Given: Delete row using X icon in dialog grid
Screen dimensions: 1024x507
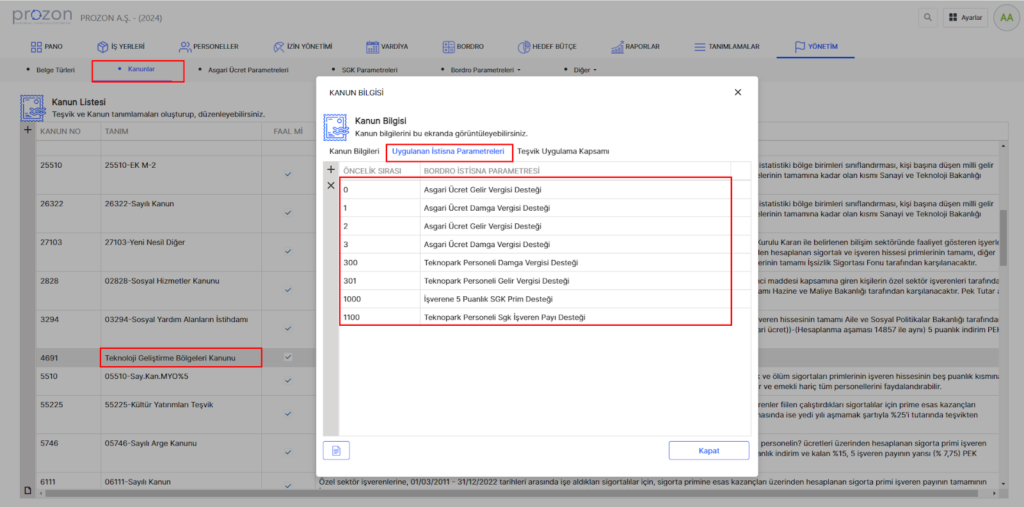Looking at the screenshot, I should pos(331,186).
